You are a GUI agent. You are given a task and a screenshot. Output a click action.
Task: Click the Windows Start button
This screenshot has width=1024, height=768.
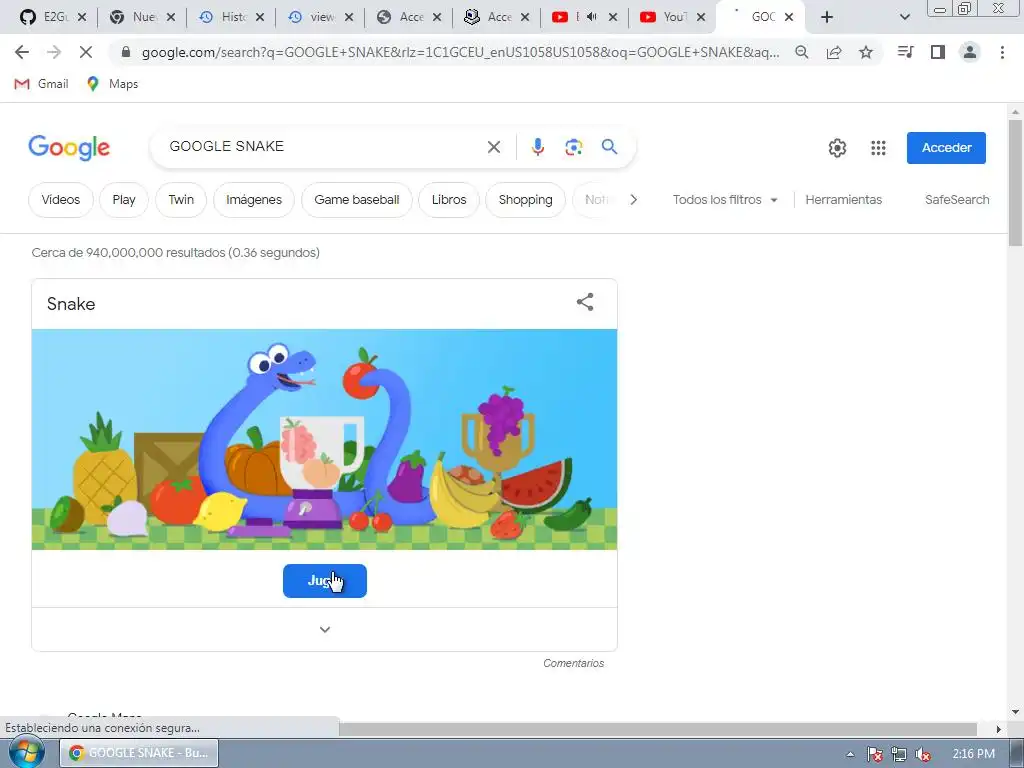26,752
